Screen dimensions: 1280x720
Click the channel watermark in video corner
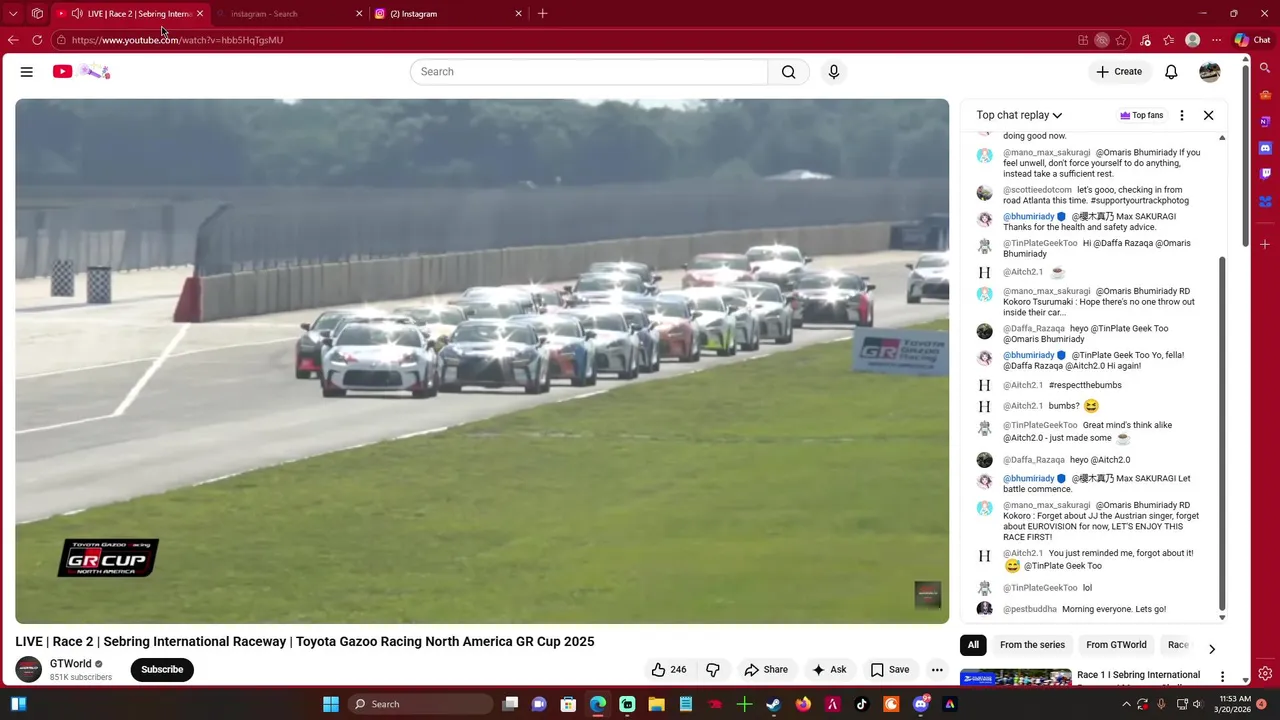click(x=928, y=595)
